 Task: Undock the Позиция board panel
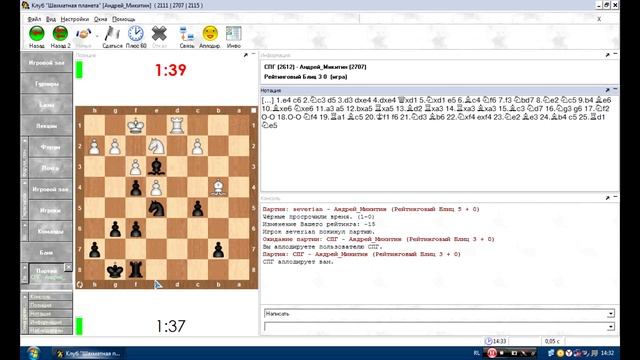[x=246, y=55]
